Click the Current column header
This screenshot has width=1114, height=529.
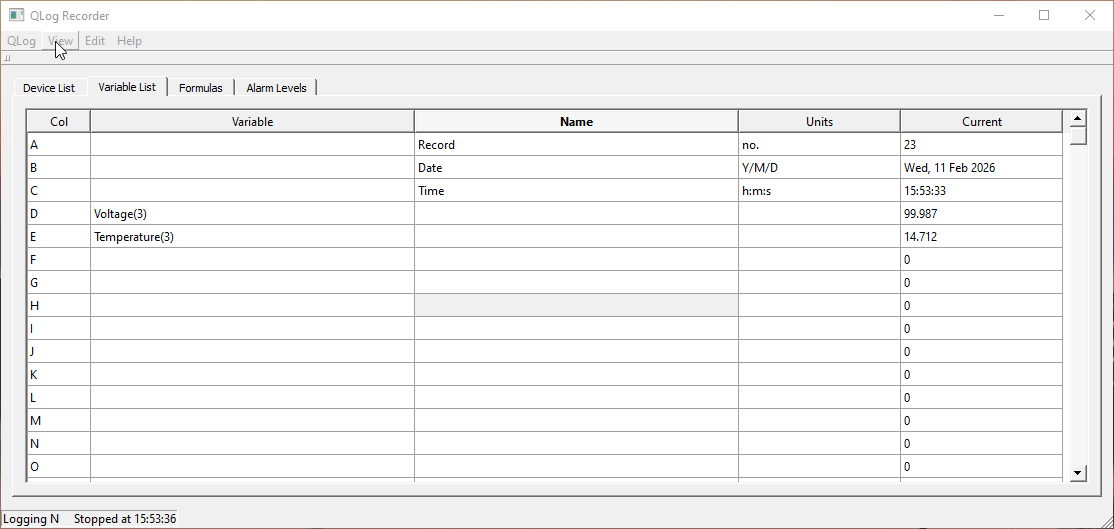pos(981,122)
